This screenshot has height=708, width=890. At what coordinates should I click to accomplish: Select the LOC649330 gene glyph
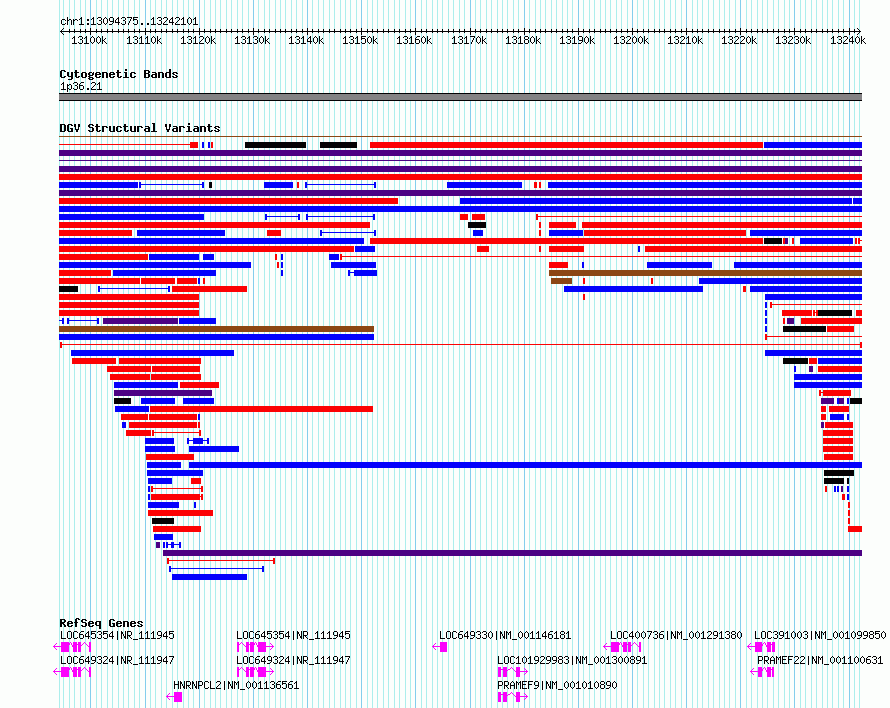440,647
